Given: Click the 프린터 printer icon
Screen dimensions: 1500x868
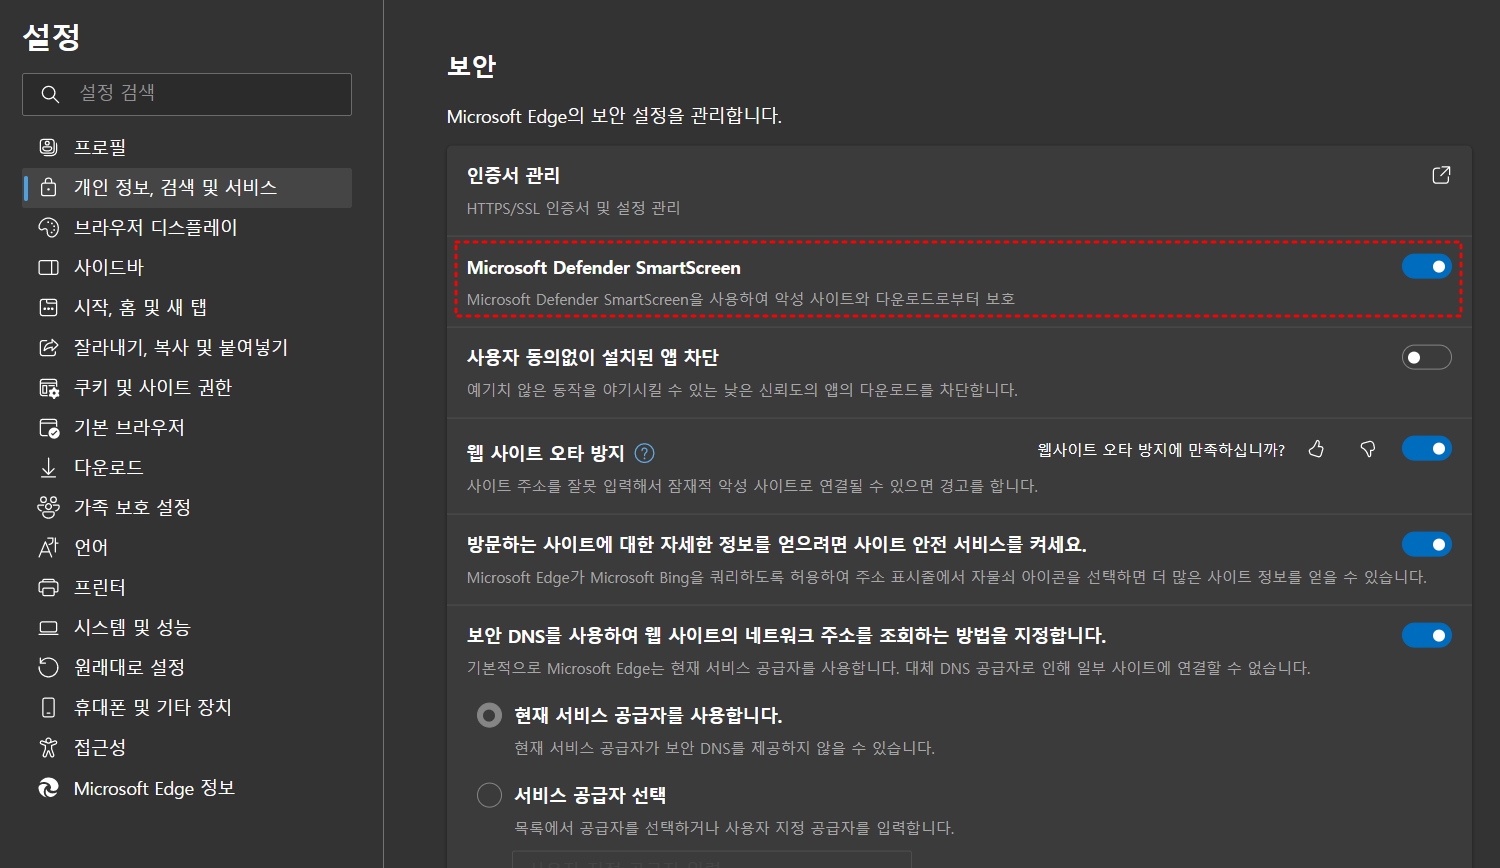Looking at the screenshot, I should [x=48, y=587].
